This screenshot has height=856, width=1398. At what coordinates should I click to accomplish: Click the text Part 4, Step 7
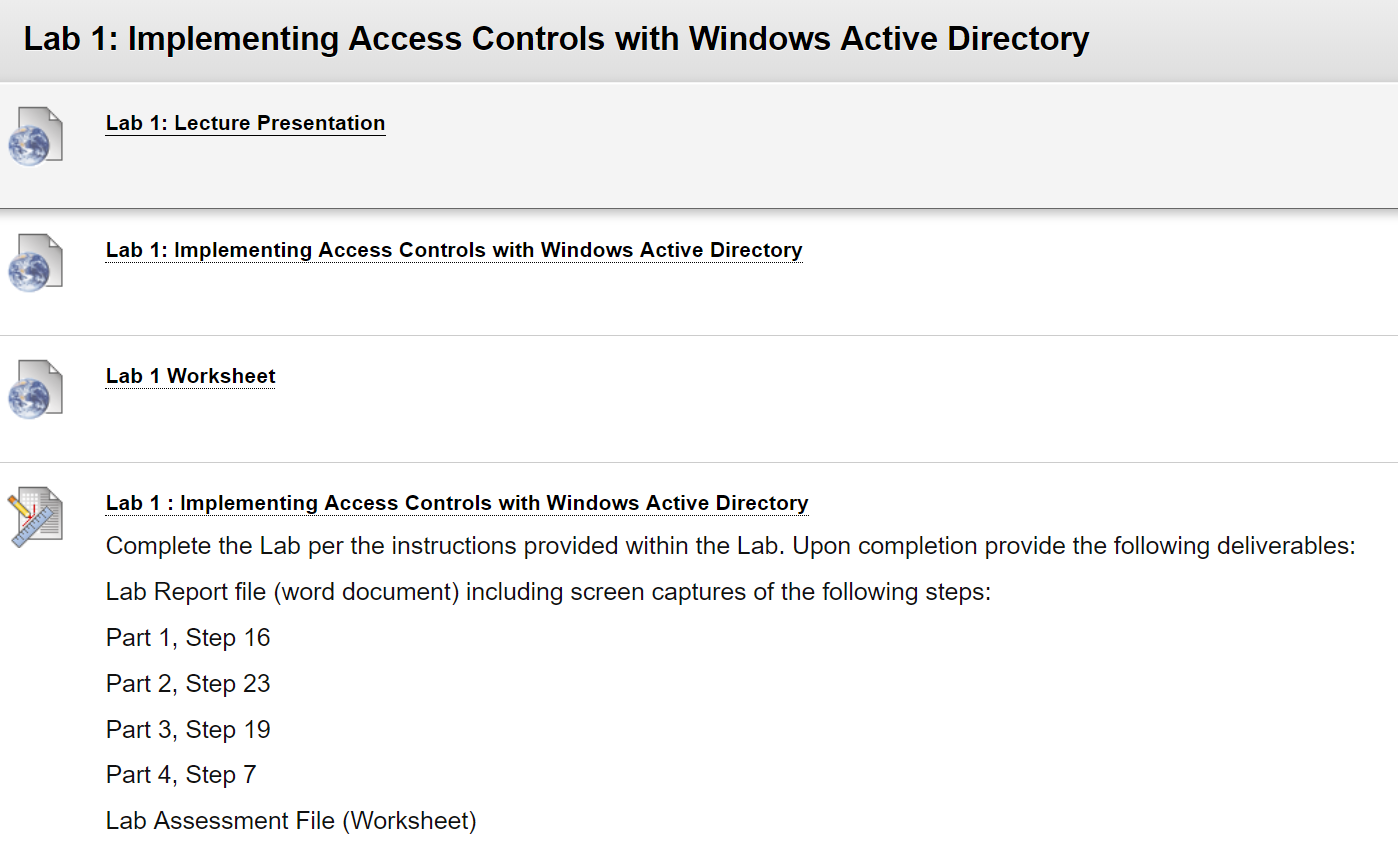(181, 775)
